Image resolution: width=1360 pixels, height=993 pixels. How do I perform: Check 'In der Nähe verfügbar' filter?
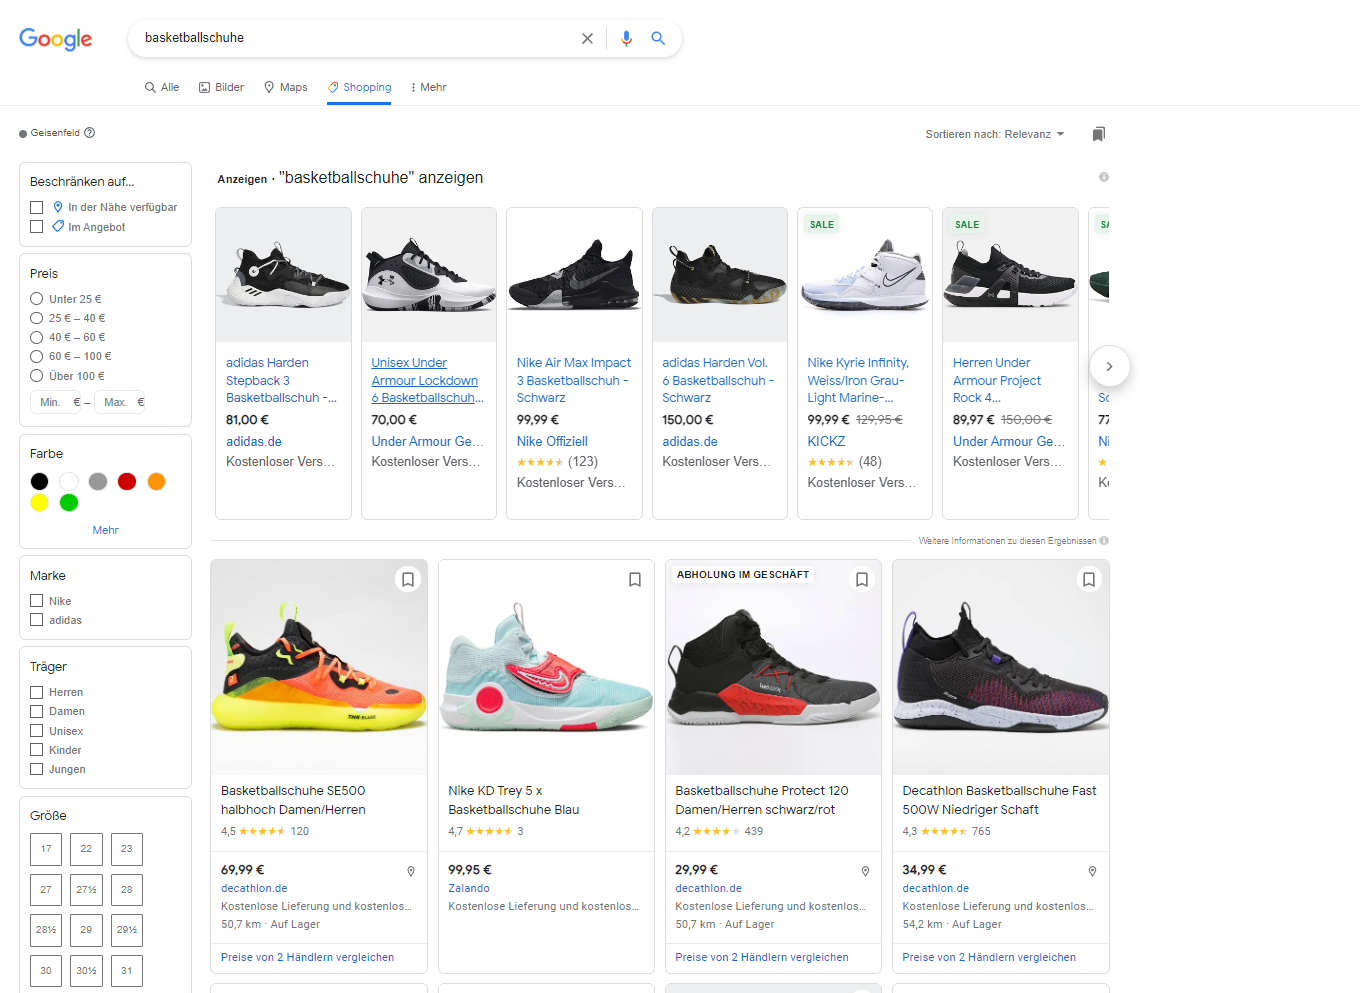click(37, 207)
